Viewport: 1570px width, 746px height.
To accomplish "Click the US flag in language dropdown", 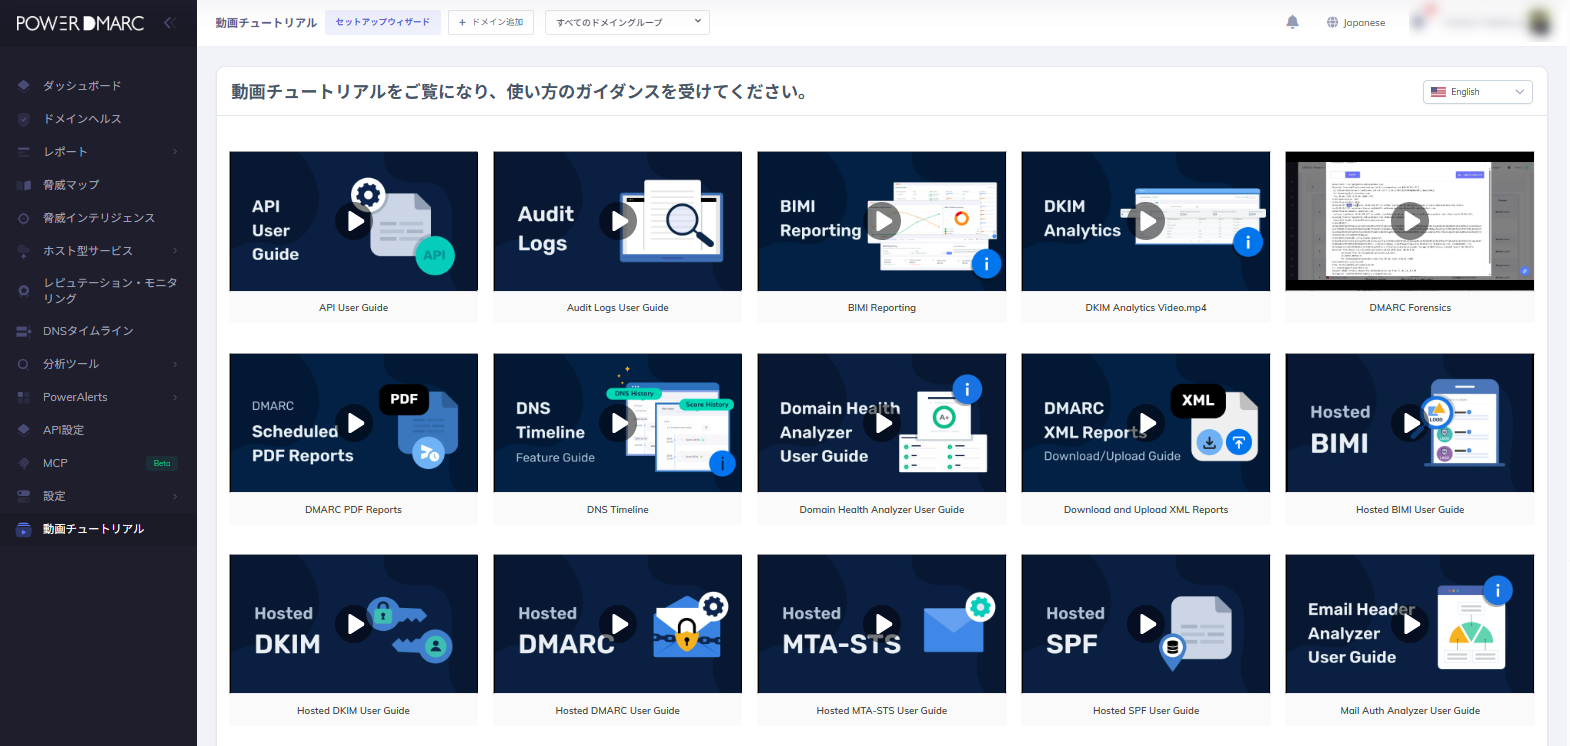I will [1438, 92].
